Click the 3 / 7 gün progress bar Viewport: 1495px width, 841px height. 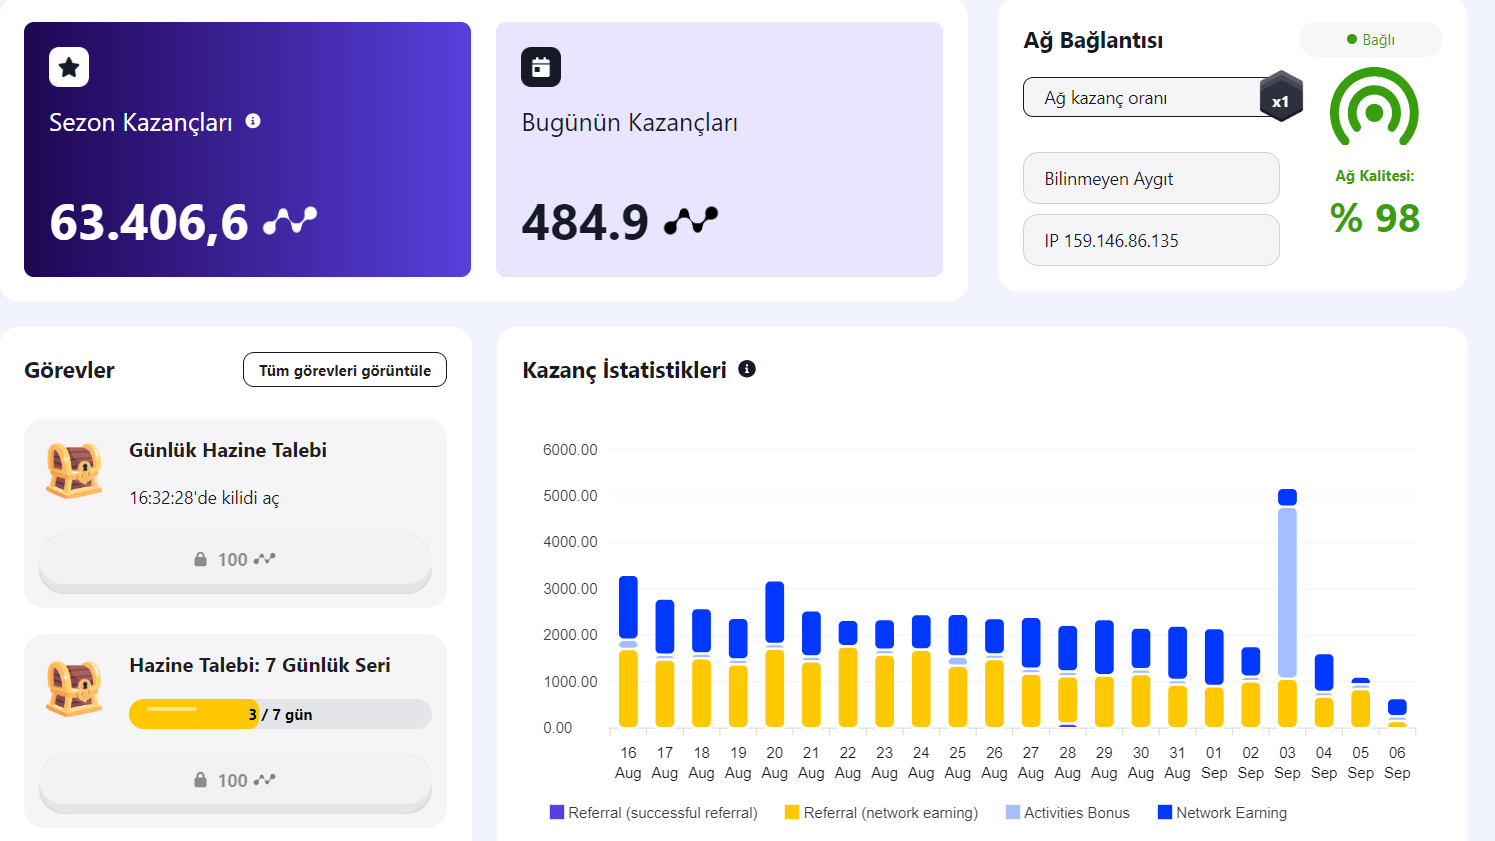(280, 714)
